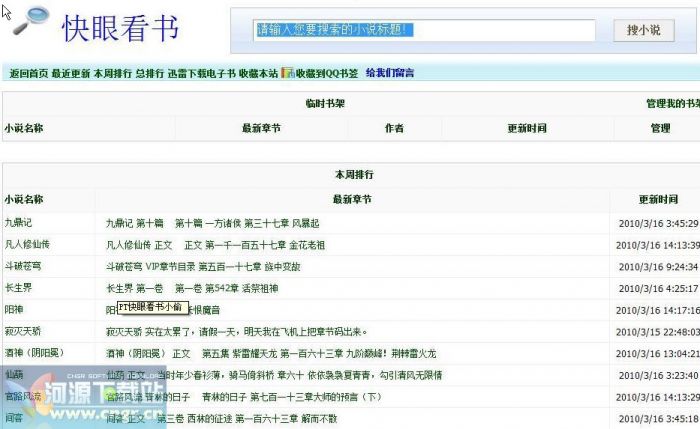
Task: Open the novel 九鼎记
Action: click(18, 222)
